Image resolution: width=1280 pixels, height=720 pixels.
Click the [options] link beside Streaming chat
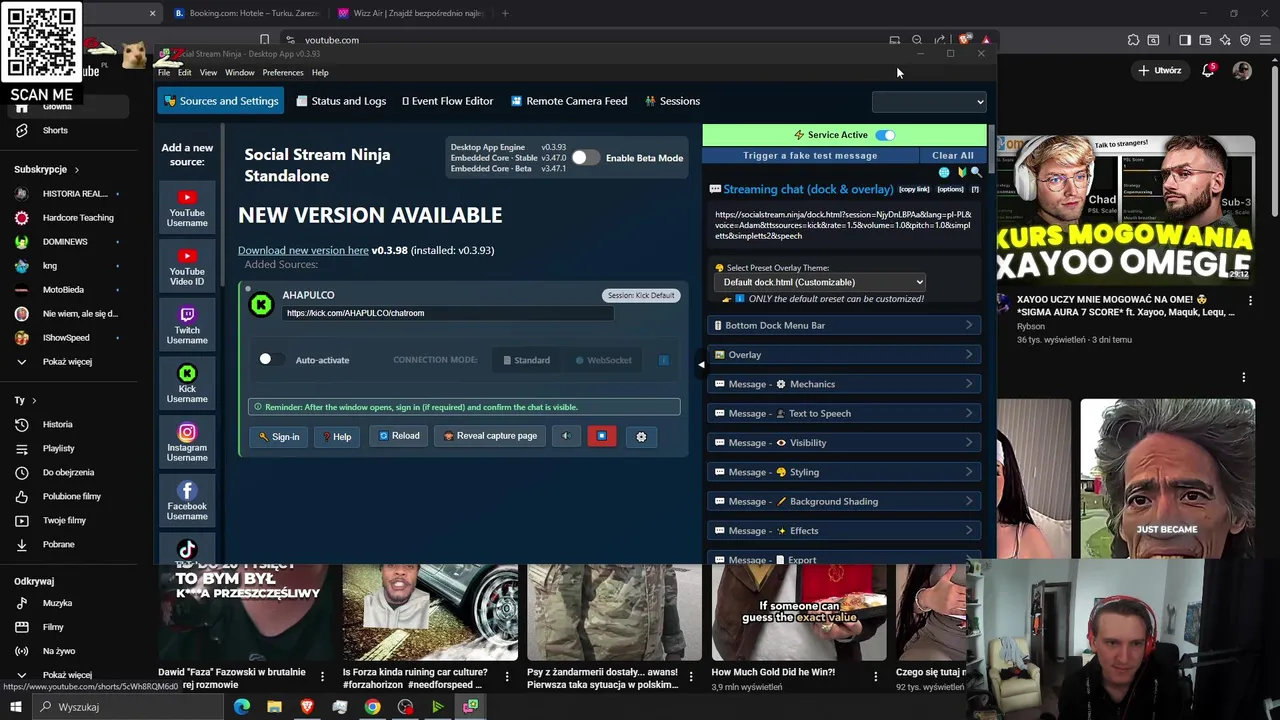[x=950, y=189]
